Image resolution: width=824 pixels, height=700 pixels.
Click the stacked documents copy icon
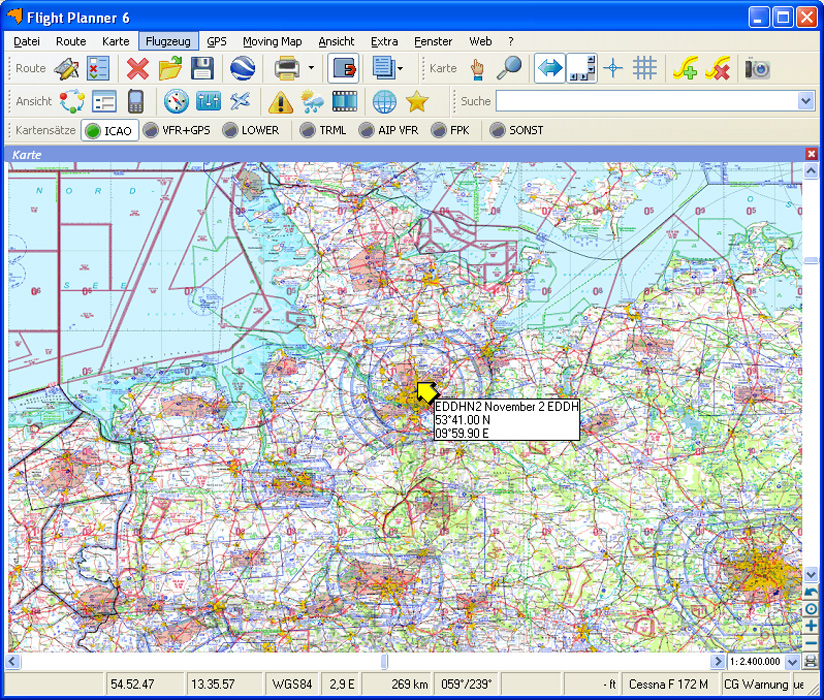pyautogui.click(x=384, y=69)
